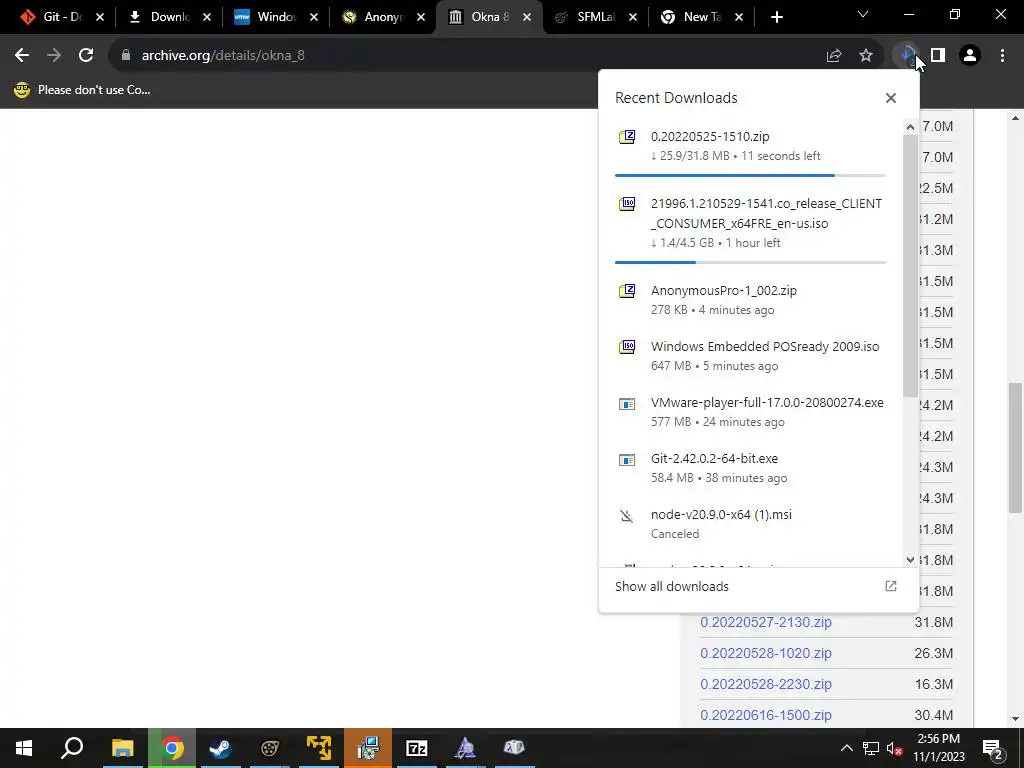Switch to the New Tab tab
This screenshot has width=1024, height=768.
click(x=701, y=17)
